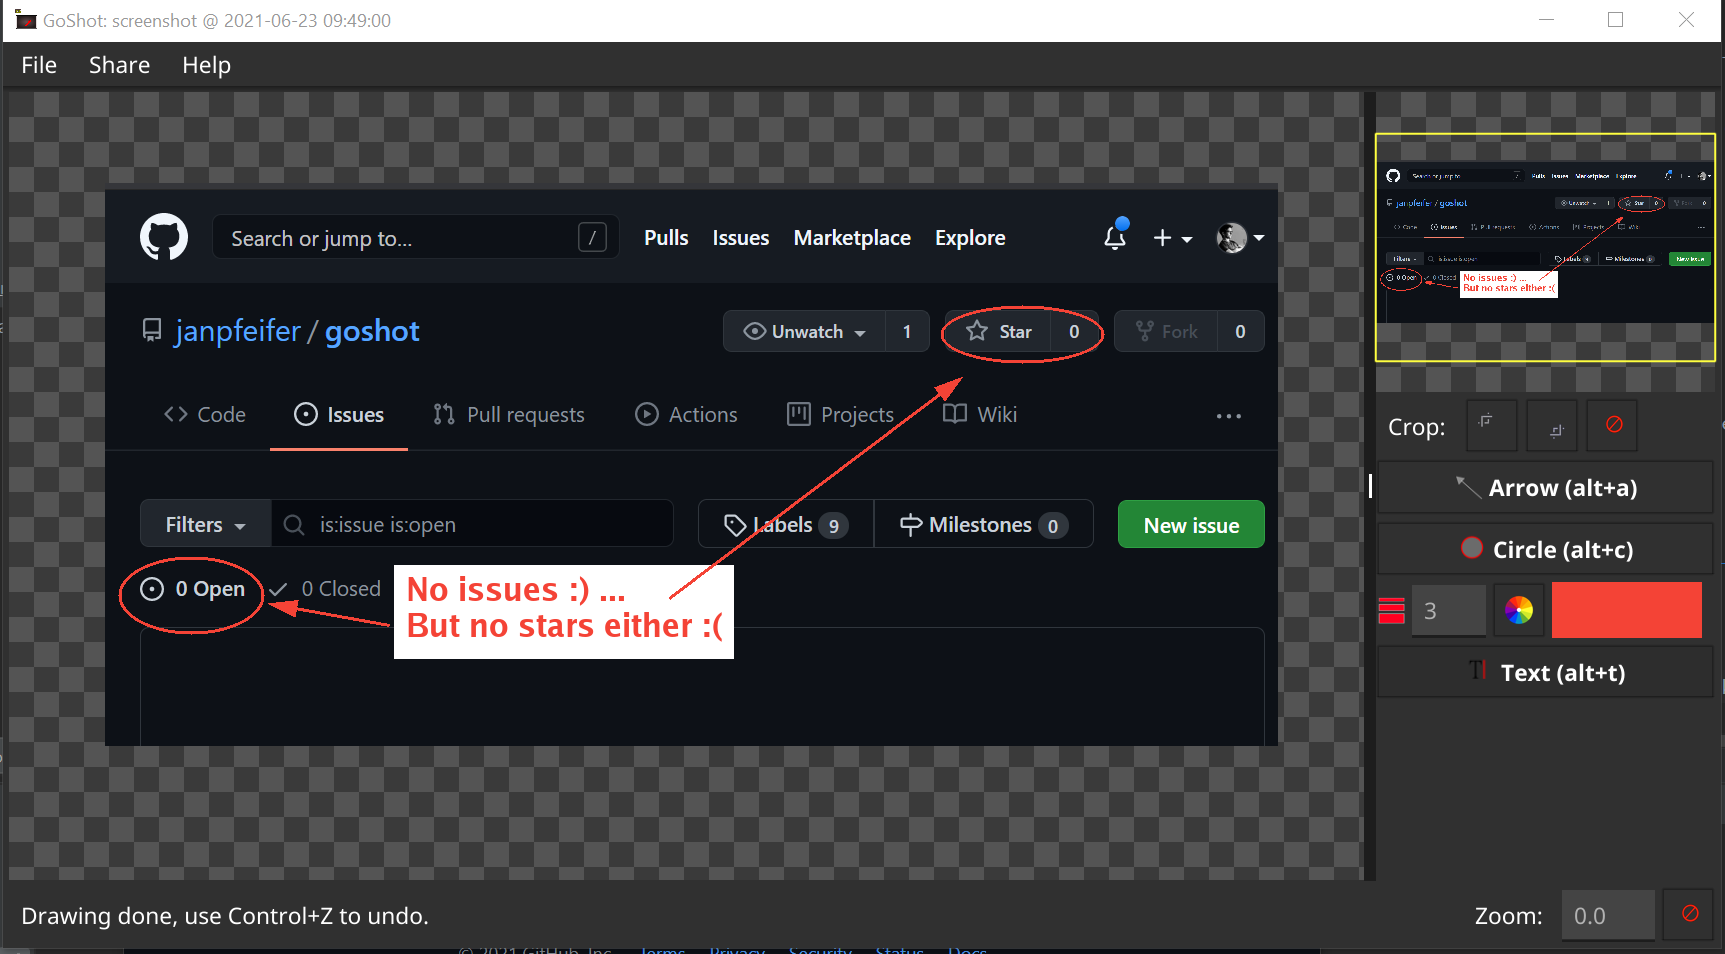
Task: Click the notifications bell icon
Action: pos(1115,236)
